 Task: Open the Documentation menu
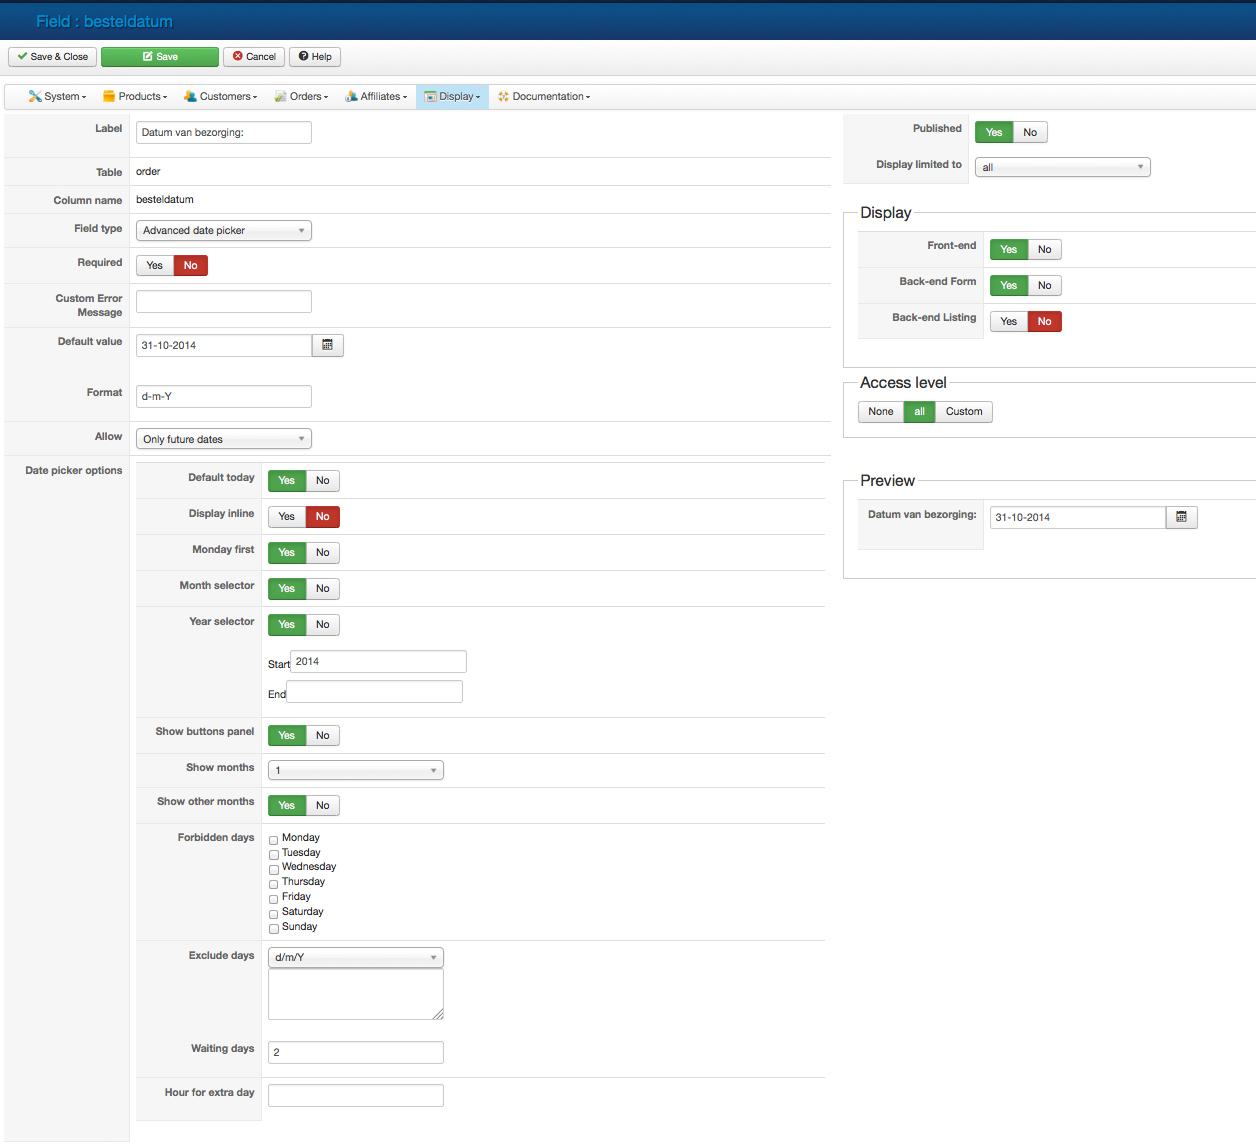point(544,97)
